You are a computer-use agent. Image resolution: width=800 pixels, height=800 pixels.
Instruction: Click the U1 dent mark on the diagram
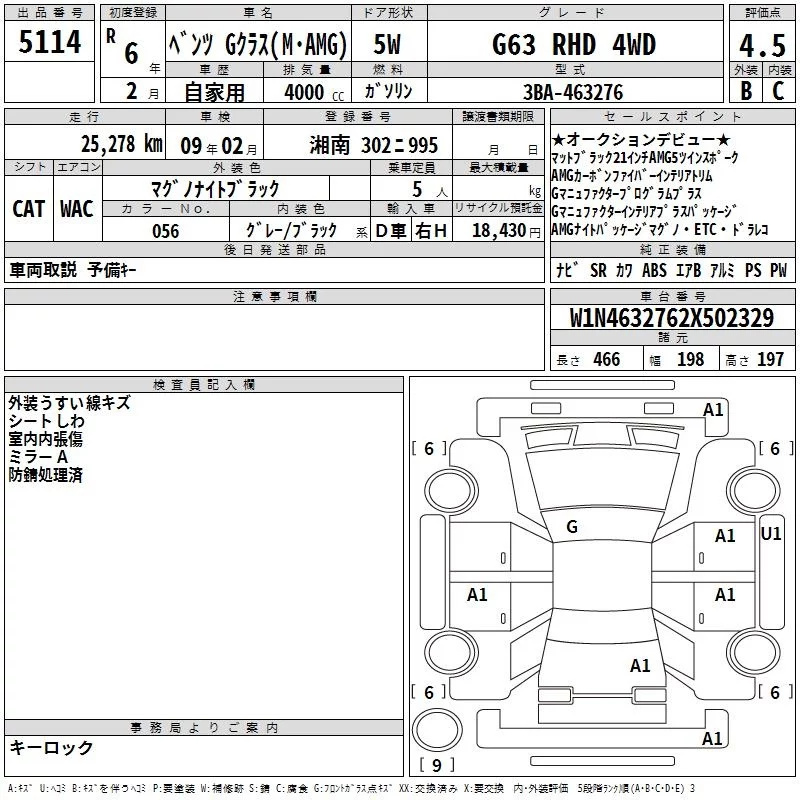pyautogui.click(x=771, y=534)
